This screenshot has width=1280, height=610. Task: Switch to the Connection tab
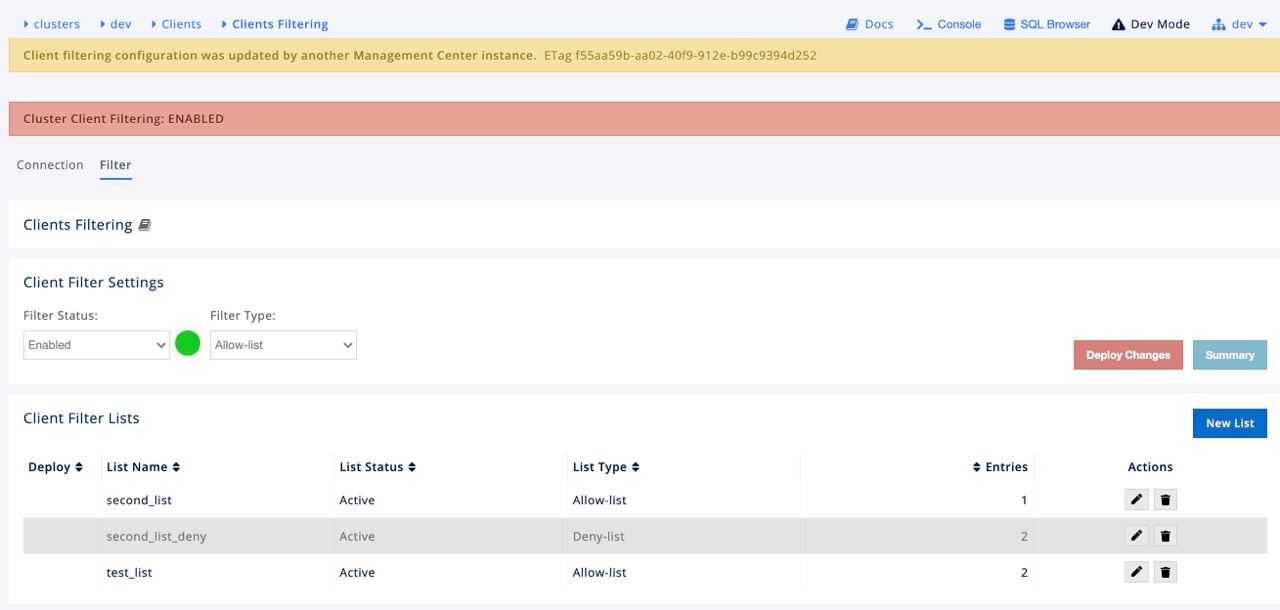[x=50, y=165]
